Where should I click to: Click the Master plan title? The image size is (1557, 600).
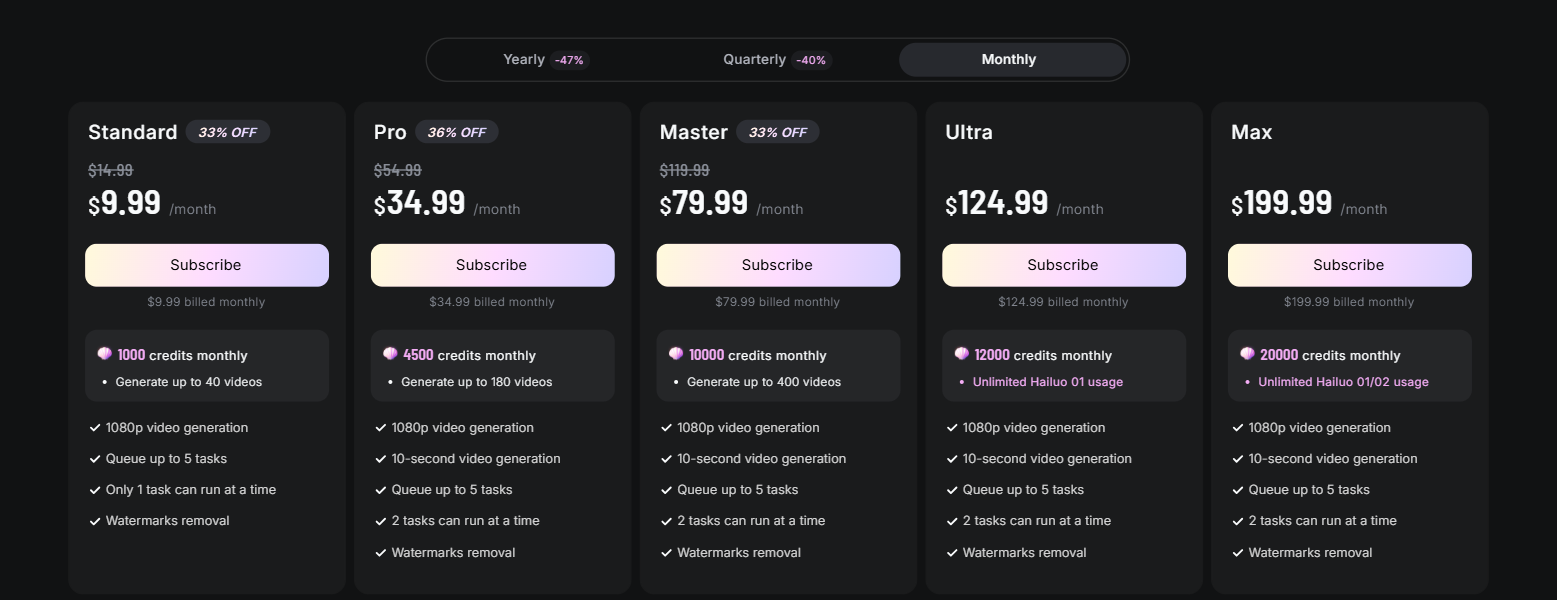click(x=694, y=132)
